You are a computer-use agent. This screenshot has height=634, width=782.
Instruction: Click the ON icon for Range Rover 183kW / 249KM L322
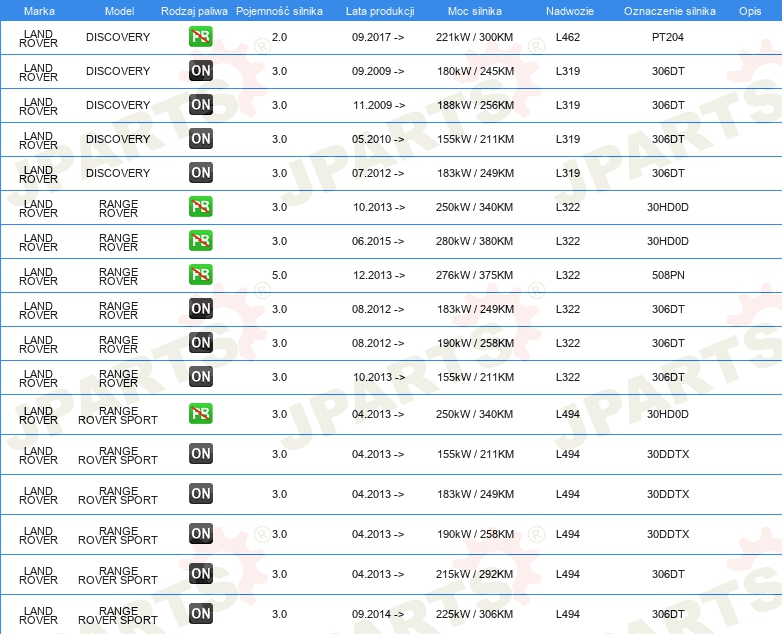point(200,308)
